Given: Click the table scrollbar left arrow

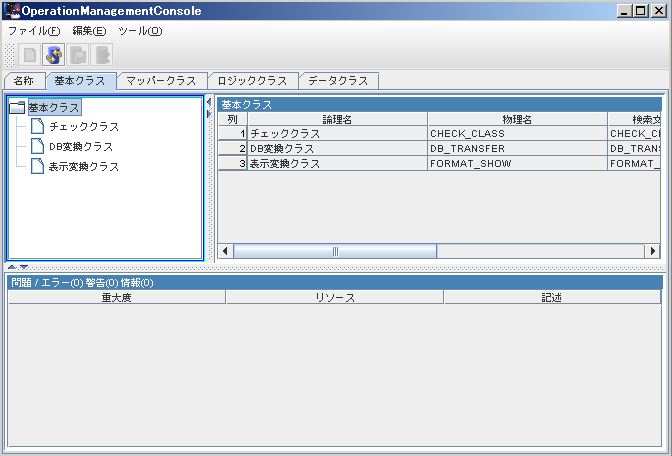Looking at the screenshot, I should [225, 251].
